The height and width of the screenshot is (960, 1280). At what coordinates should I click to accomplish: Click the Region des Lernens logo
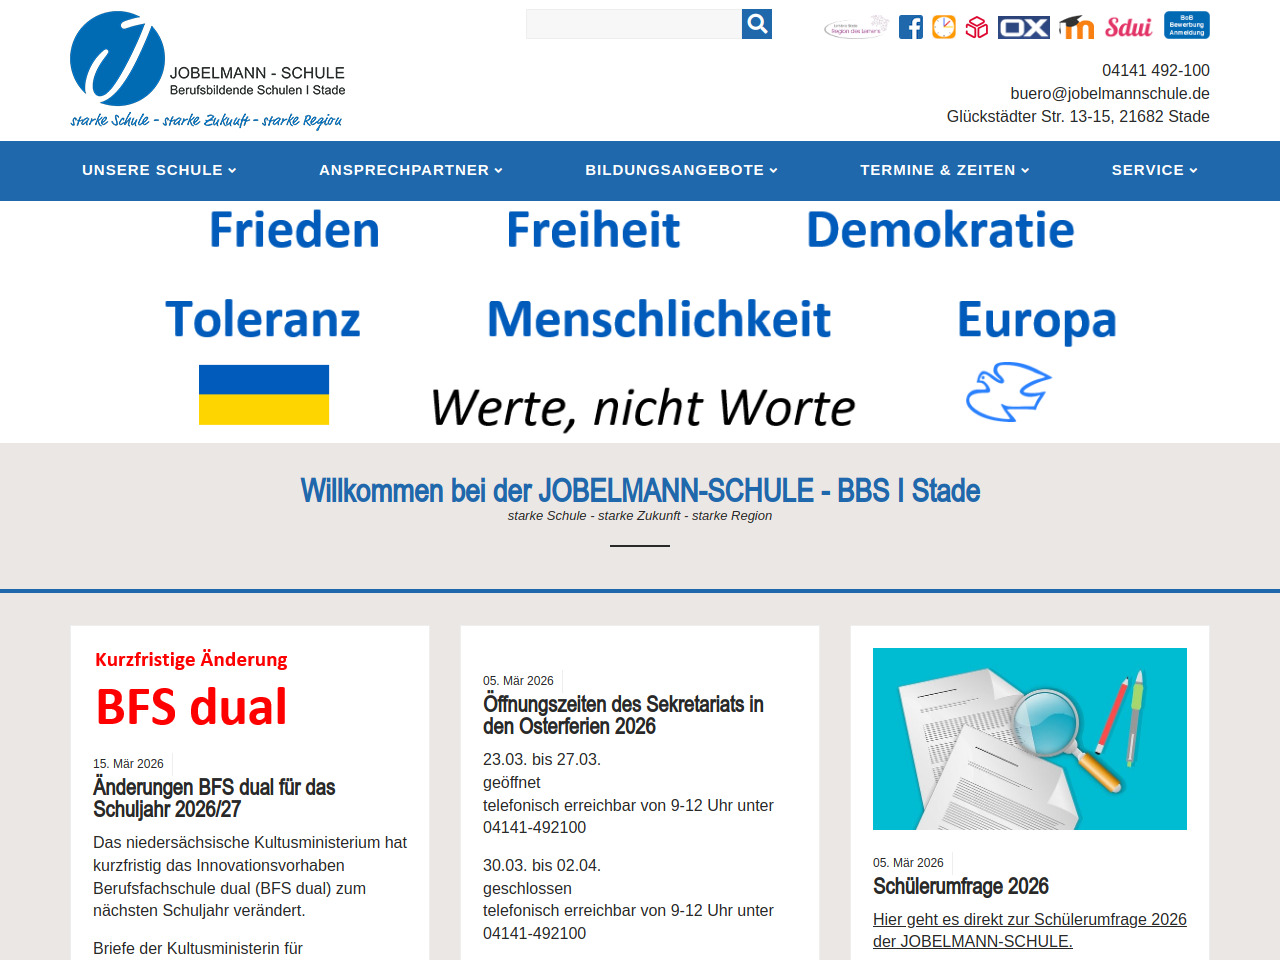pyautogui.click(x=856, y=27)
